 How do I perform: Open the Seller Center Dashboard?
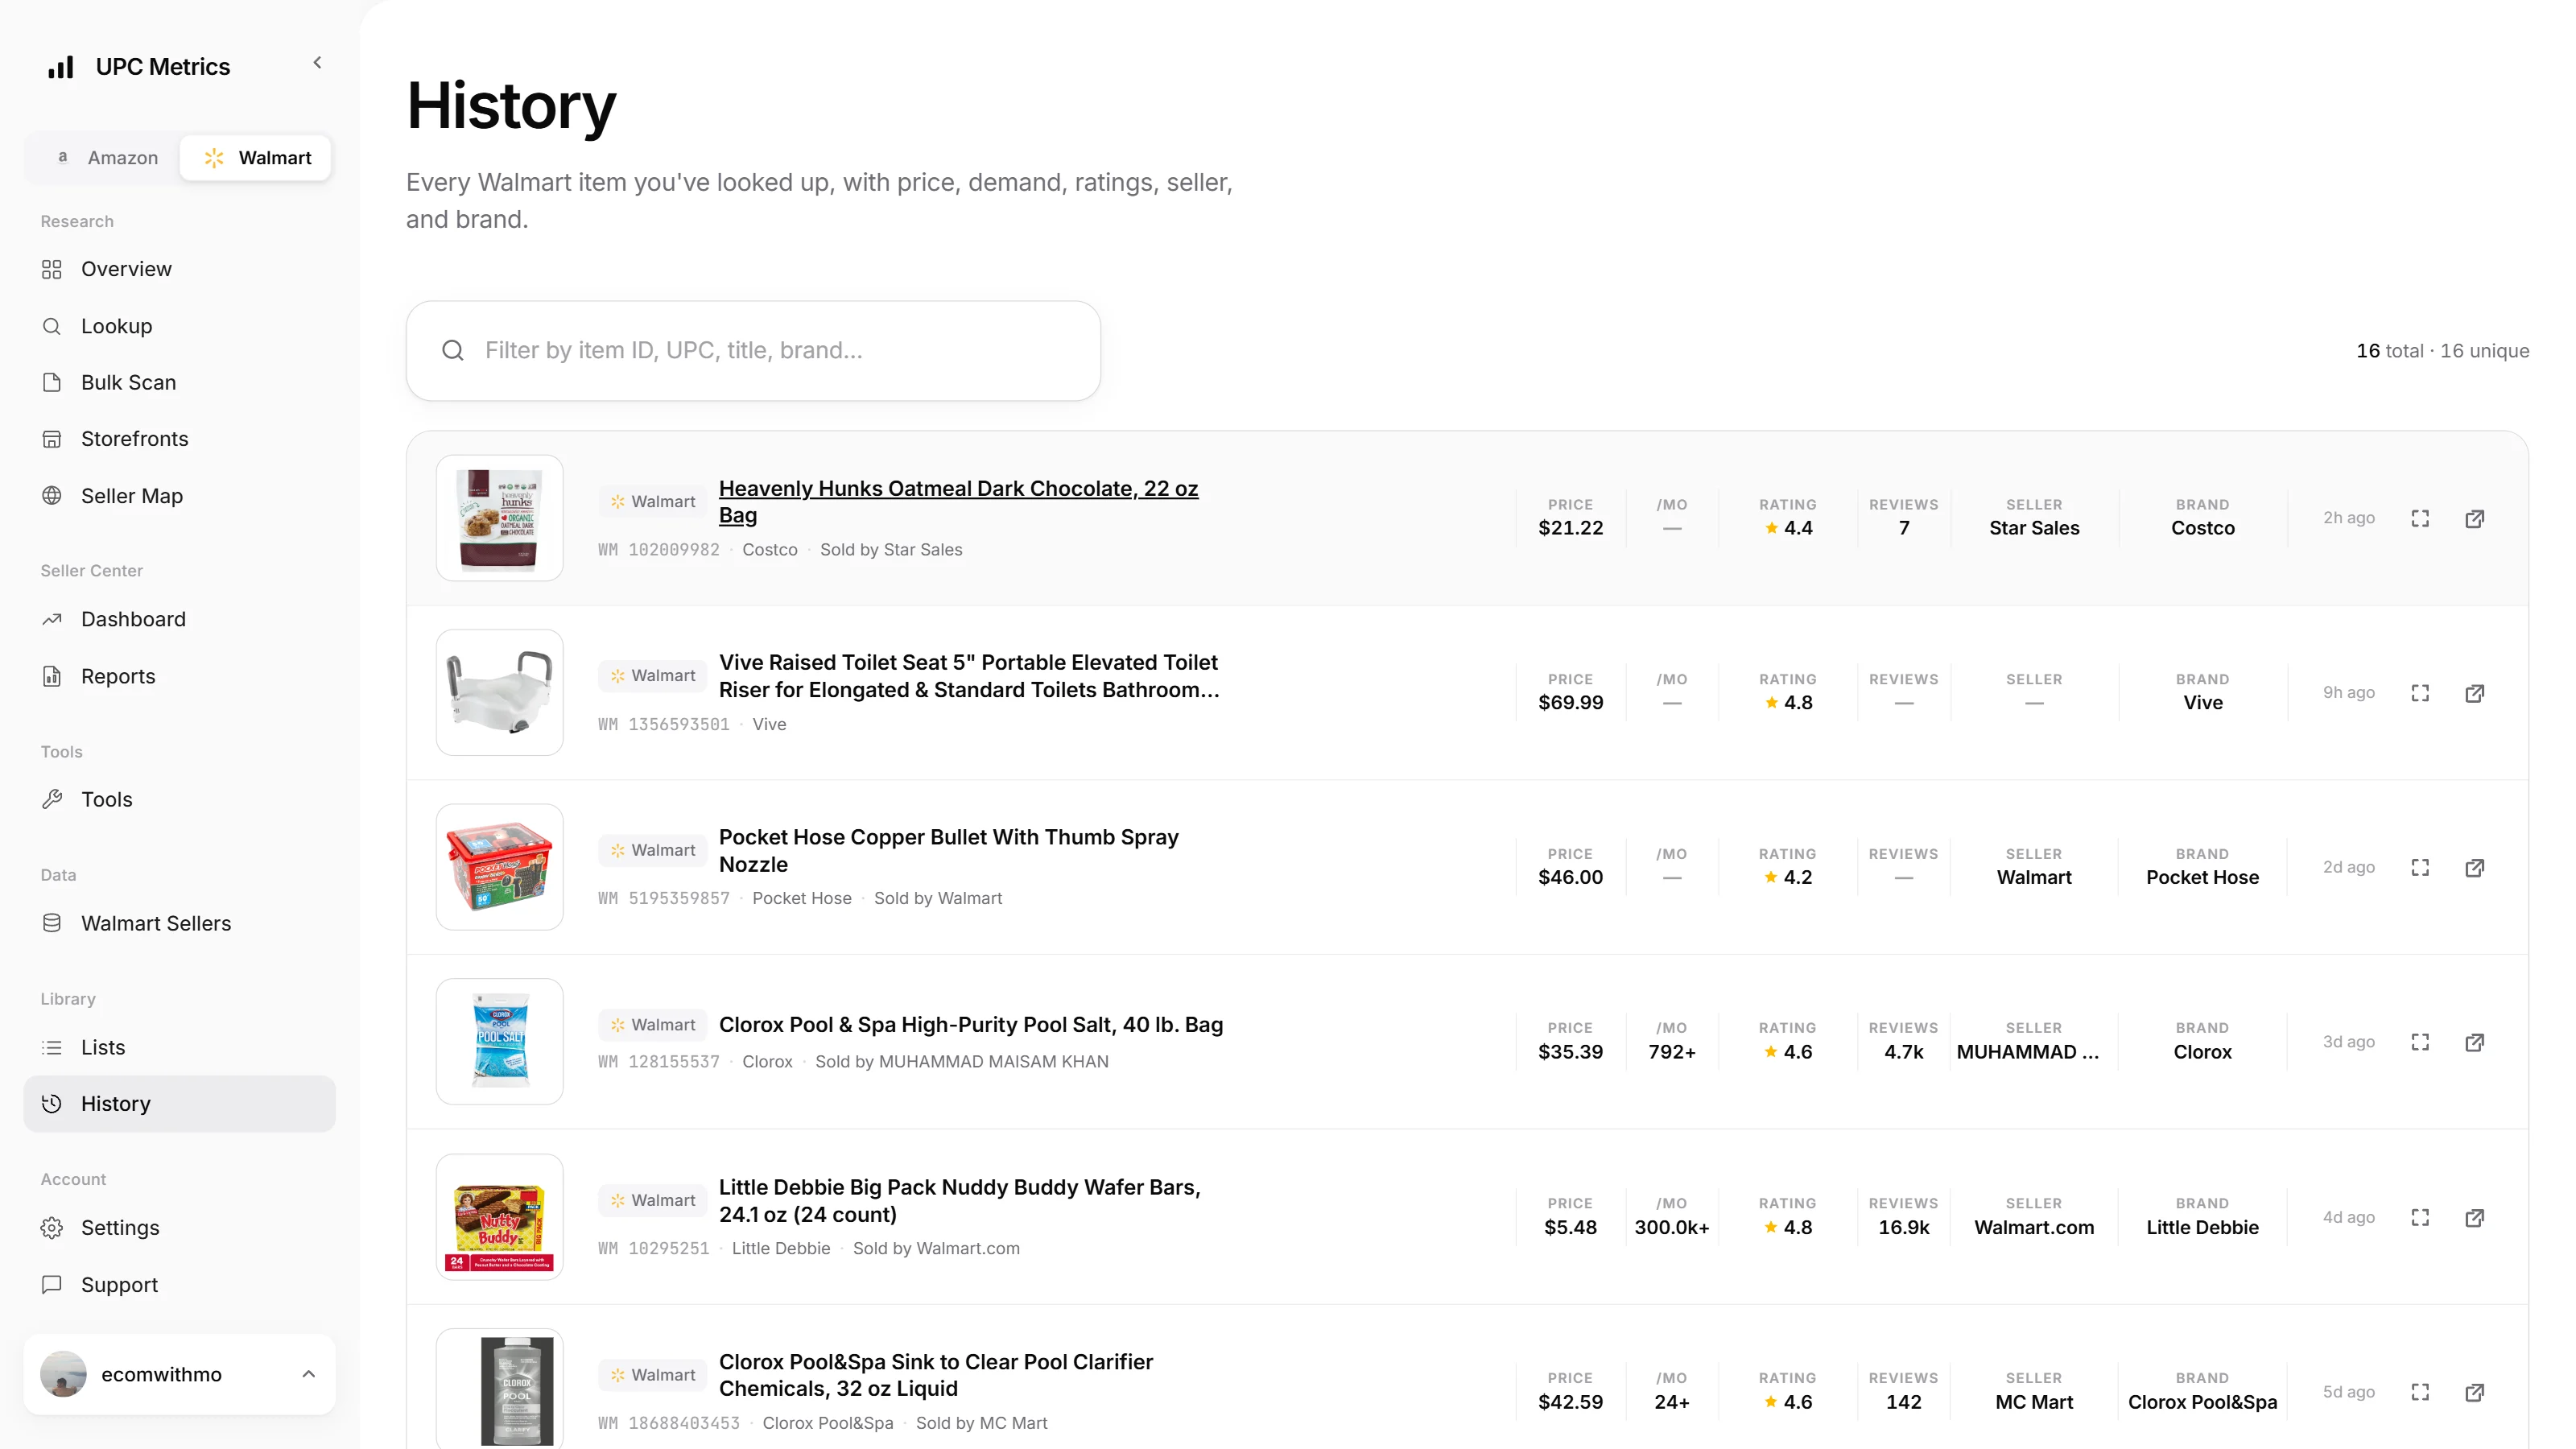(179, 619)
